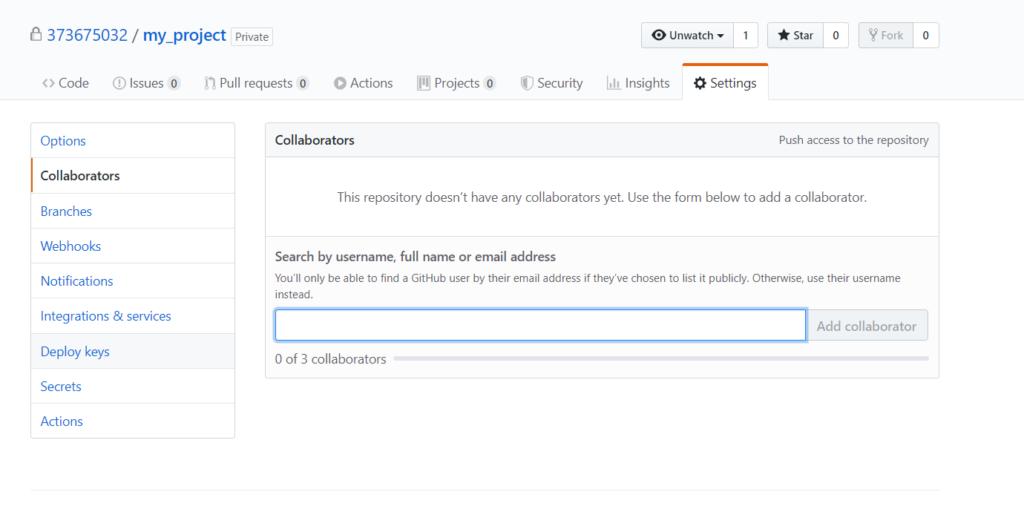Open Actions in the settings sidebar
1024x512 pixels.
[x=133, y=421]
